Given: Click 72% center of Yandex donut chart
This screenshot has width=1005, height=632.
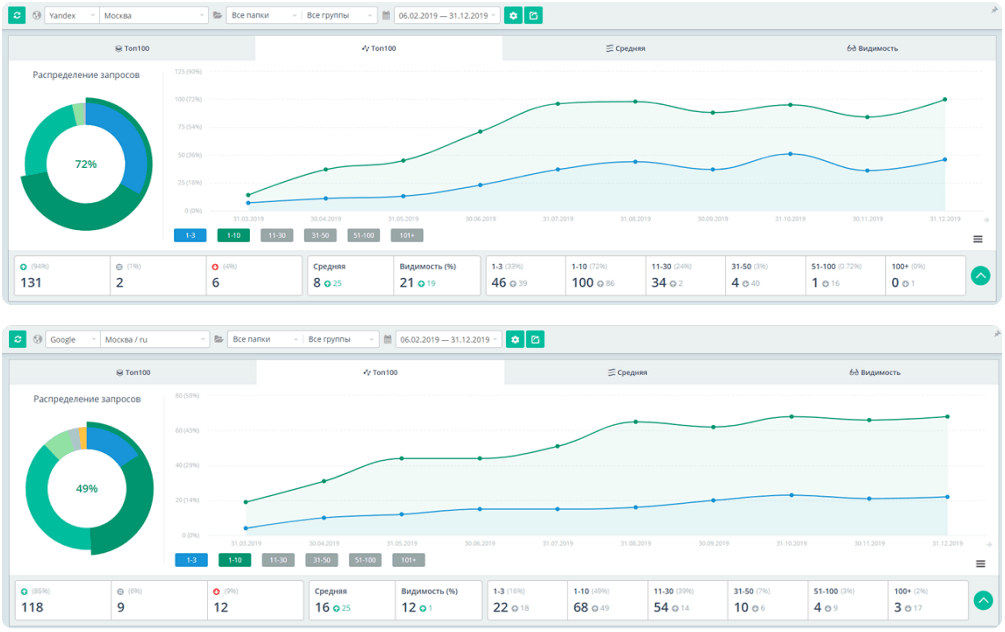Looking at the screenshot, I should tap(86, 164).
